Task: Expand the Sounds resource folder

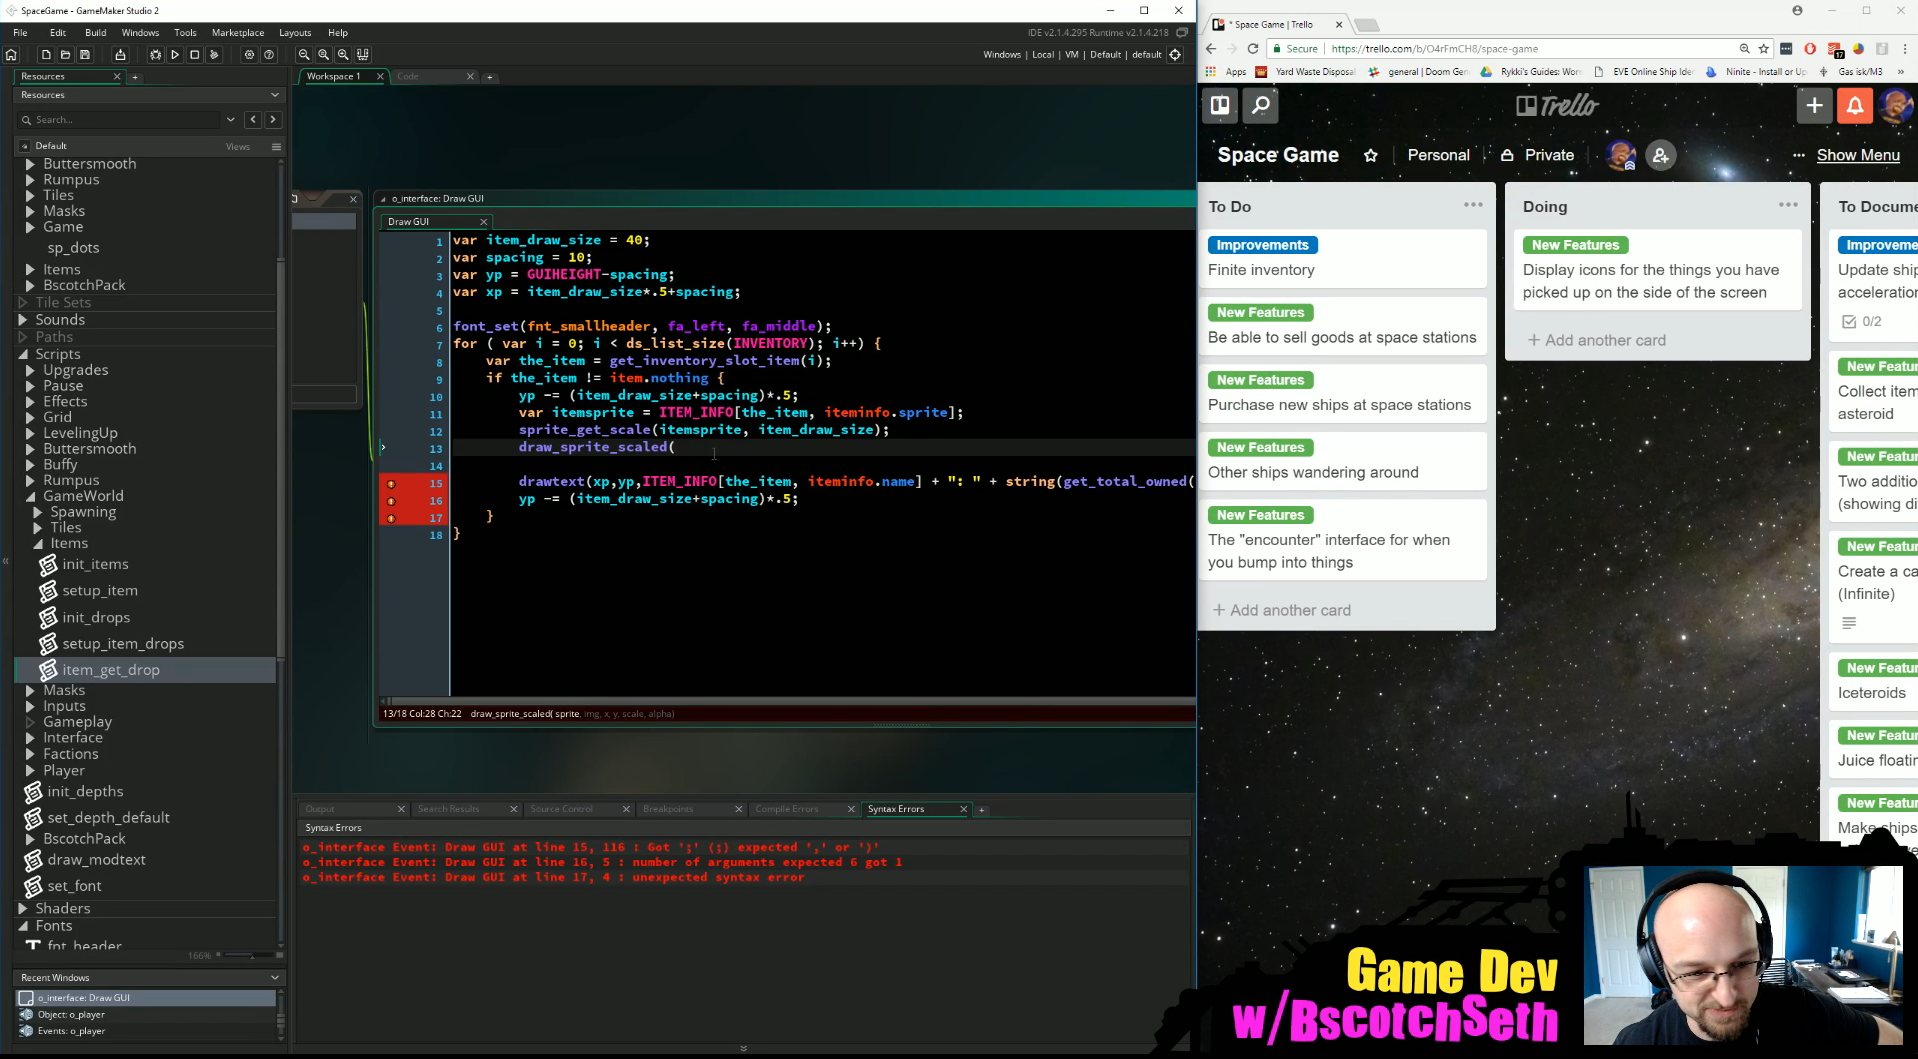Action: (23, 320)
